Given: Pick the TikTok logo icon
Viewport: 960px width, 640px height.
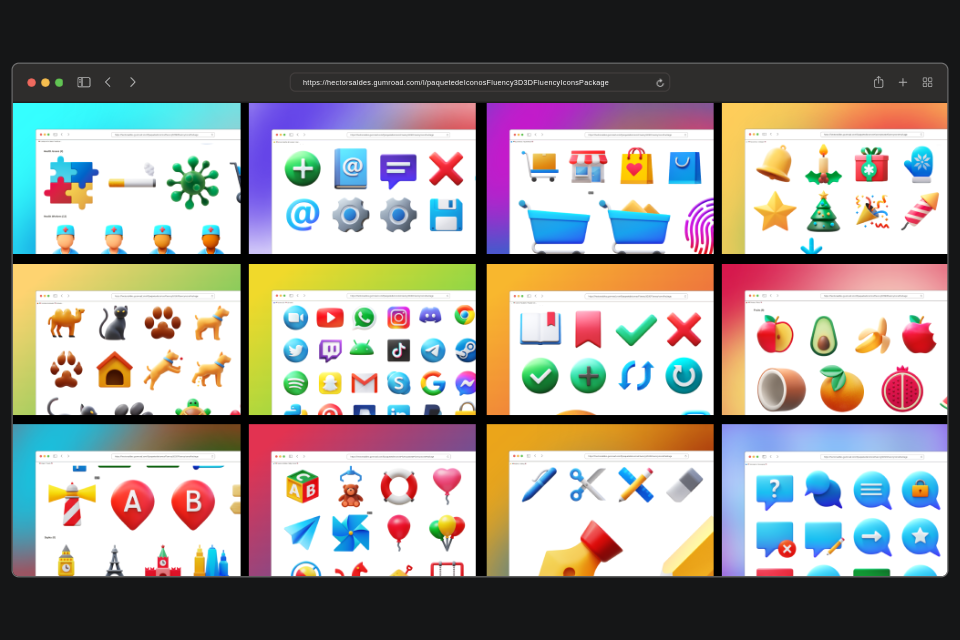Looking at the screenshot, I should pyautogui.click(x=399, y=350).
